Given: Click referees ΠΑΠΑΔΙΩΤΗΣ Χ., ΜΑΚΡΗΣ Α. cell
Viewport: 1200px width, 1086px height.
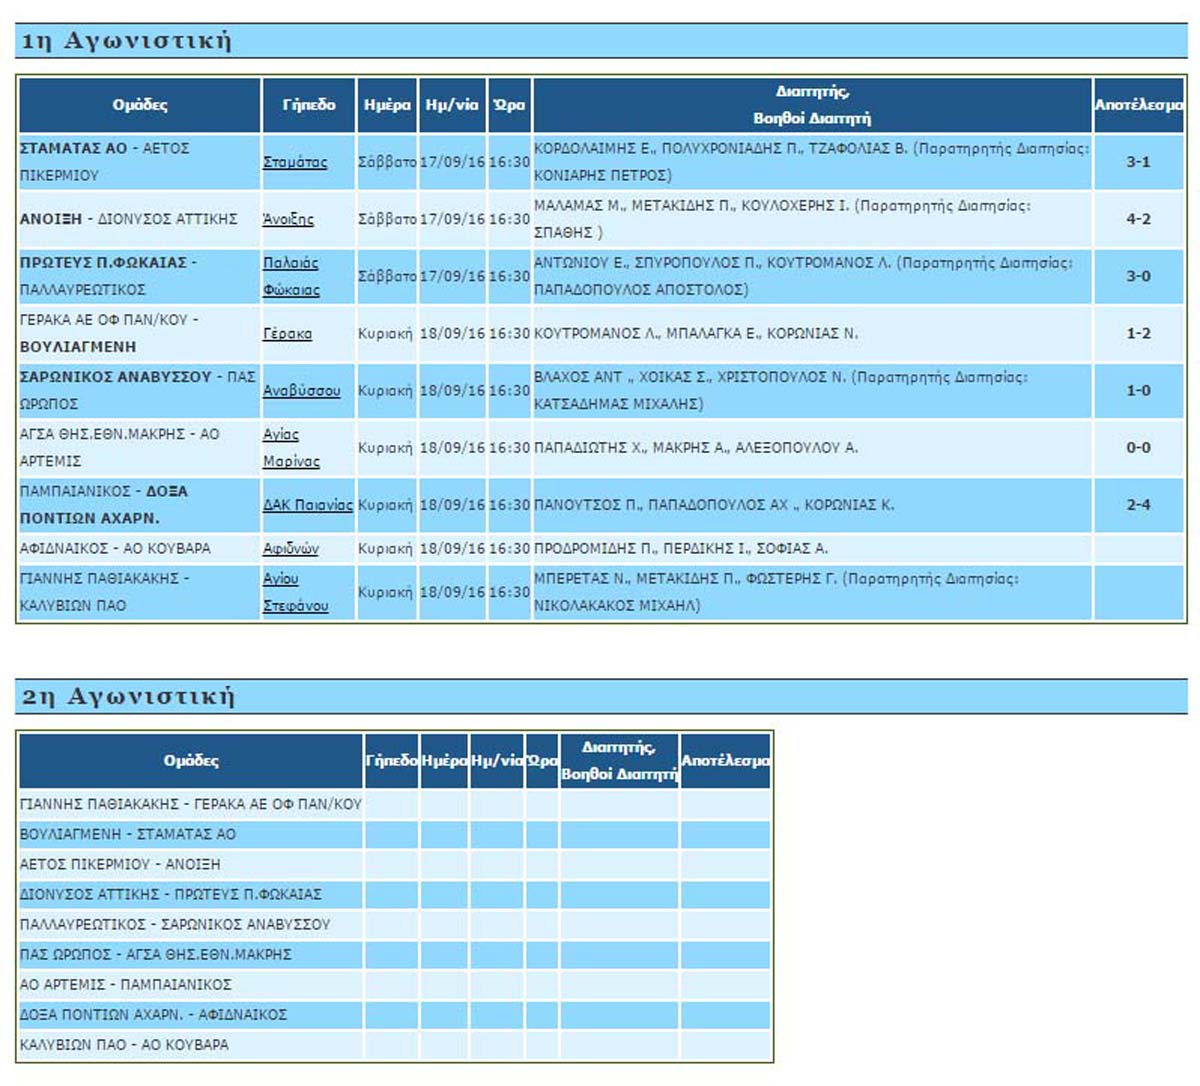Looking at the screenshot, I should tap(812, 448).
